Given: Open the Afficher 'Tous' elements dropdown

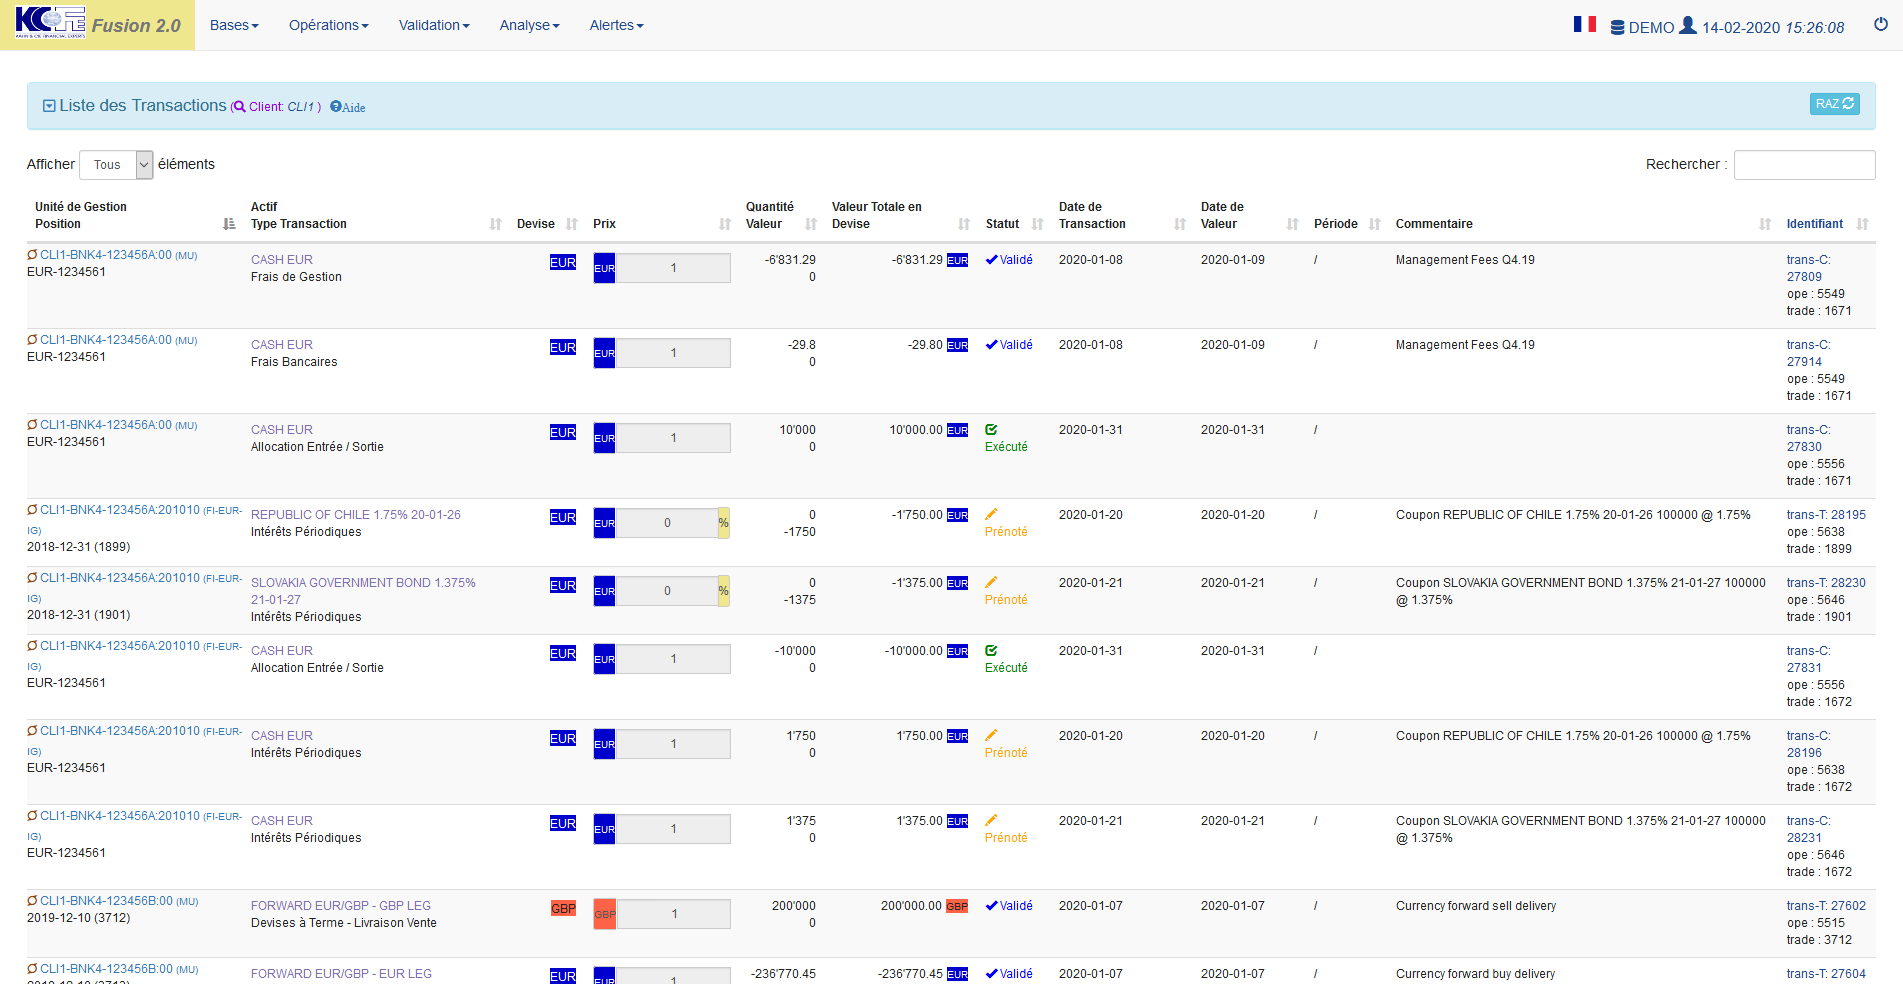Looking at the screenshot, I should click(x=116, y=165).
